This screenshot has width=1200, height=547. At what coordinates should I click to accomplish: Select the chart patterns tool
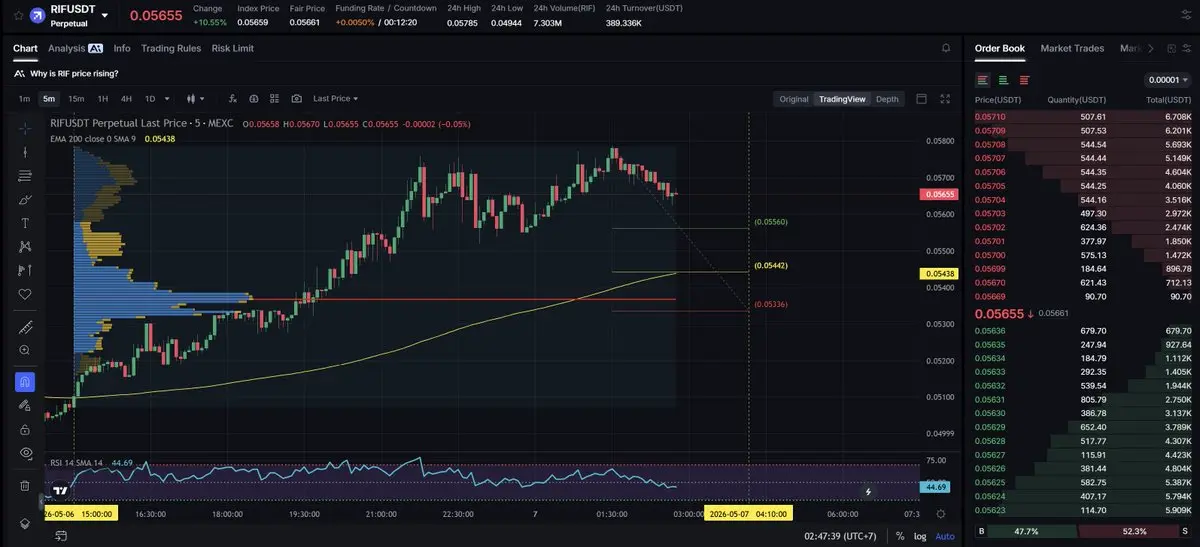[25, 247]
